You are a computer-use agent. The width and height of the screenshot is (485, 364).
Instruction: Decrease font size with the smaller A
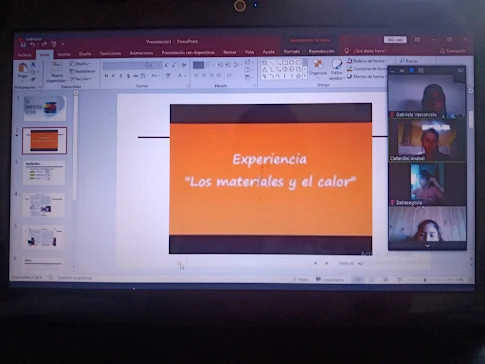point(174,65)
